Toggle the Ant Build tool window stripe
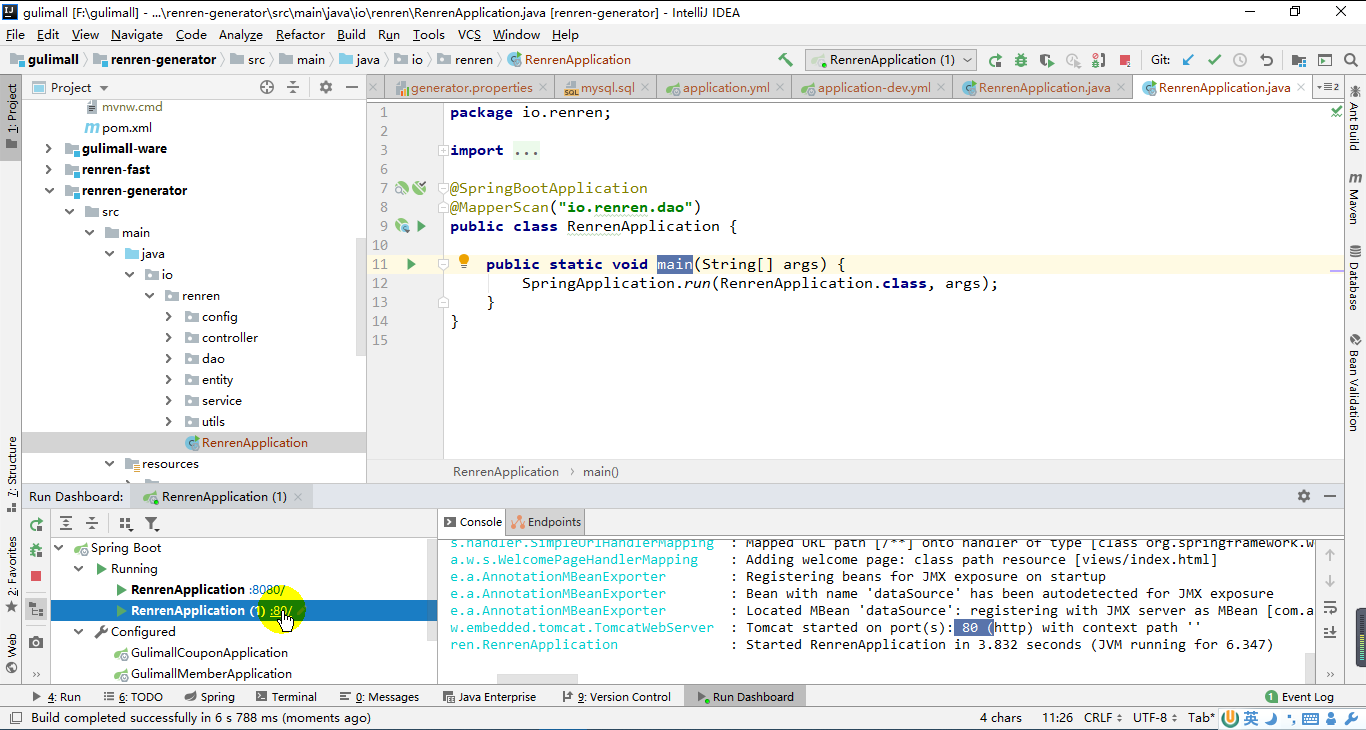The width and height of the screenshot is (1366, 730). 1355,119
